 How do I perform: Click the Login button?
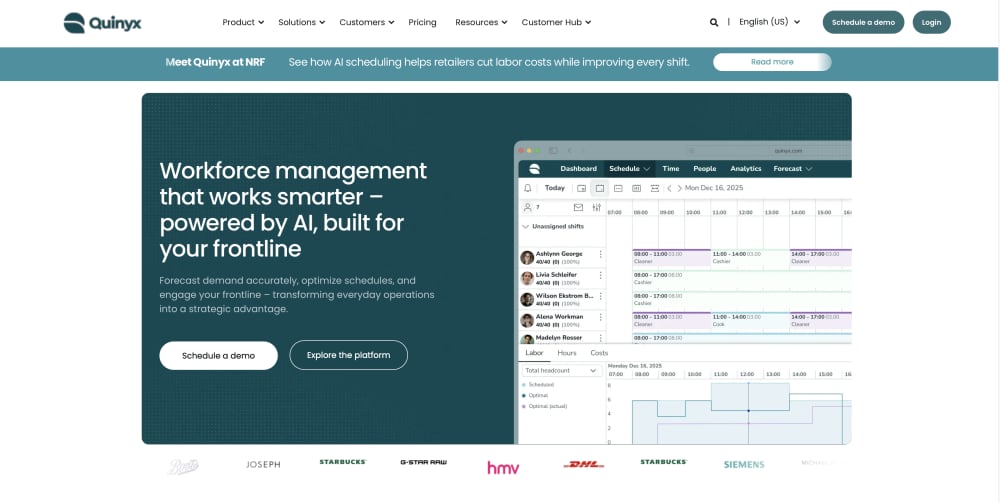[931, 22]
